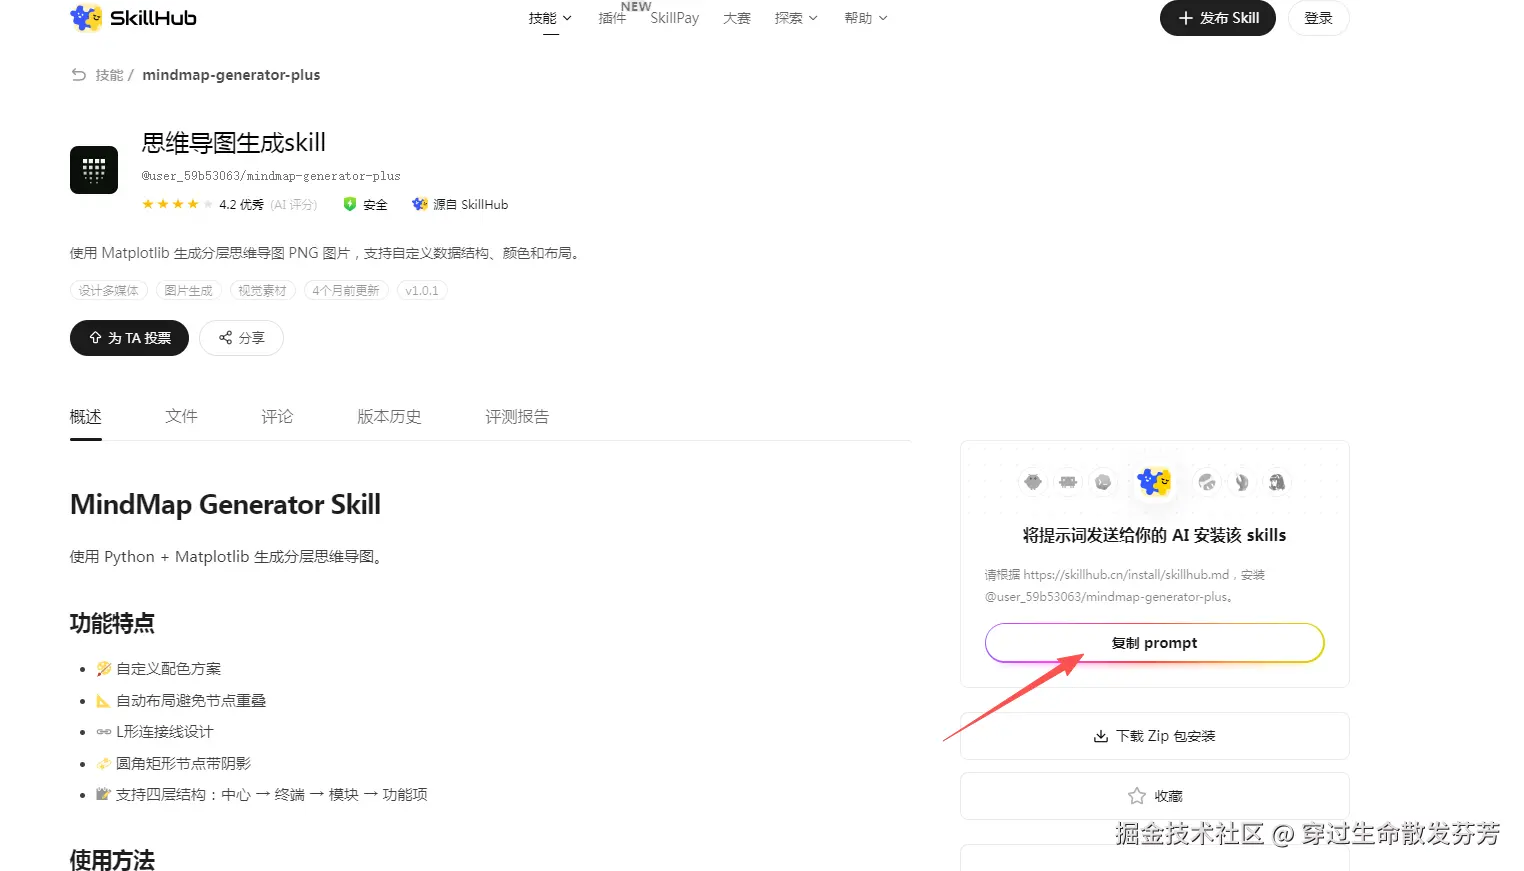Click the 视觉素材 tag

click(x=263, y=291)
